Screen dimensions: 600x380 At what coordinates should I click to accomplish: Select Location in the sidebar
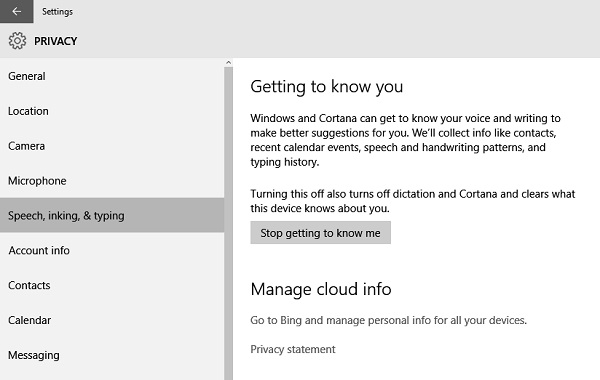(x=112, y=111)
